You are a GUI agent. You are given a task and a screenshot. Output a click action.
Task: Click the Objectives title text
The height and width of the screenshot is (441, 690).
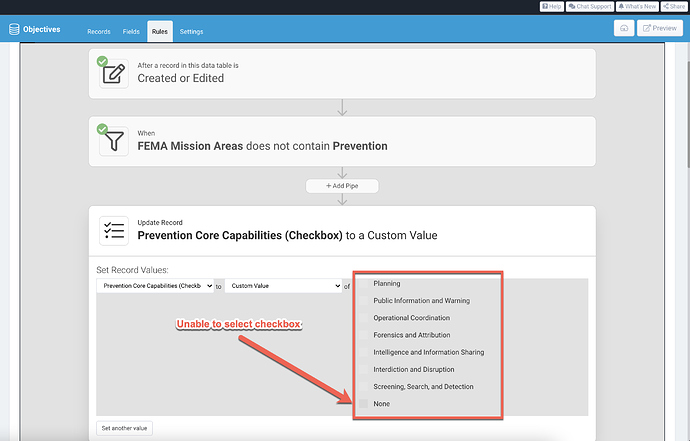(x=42, y=29)
